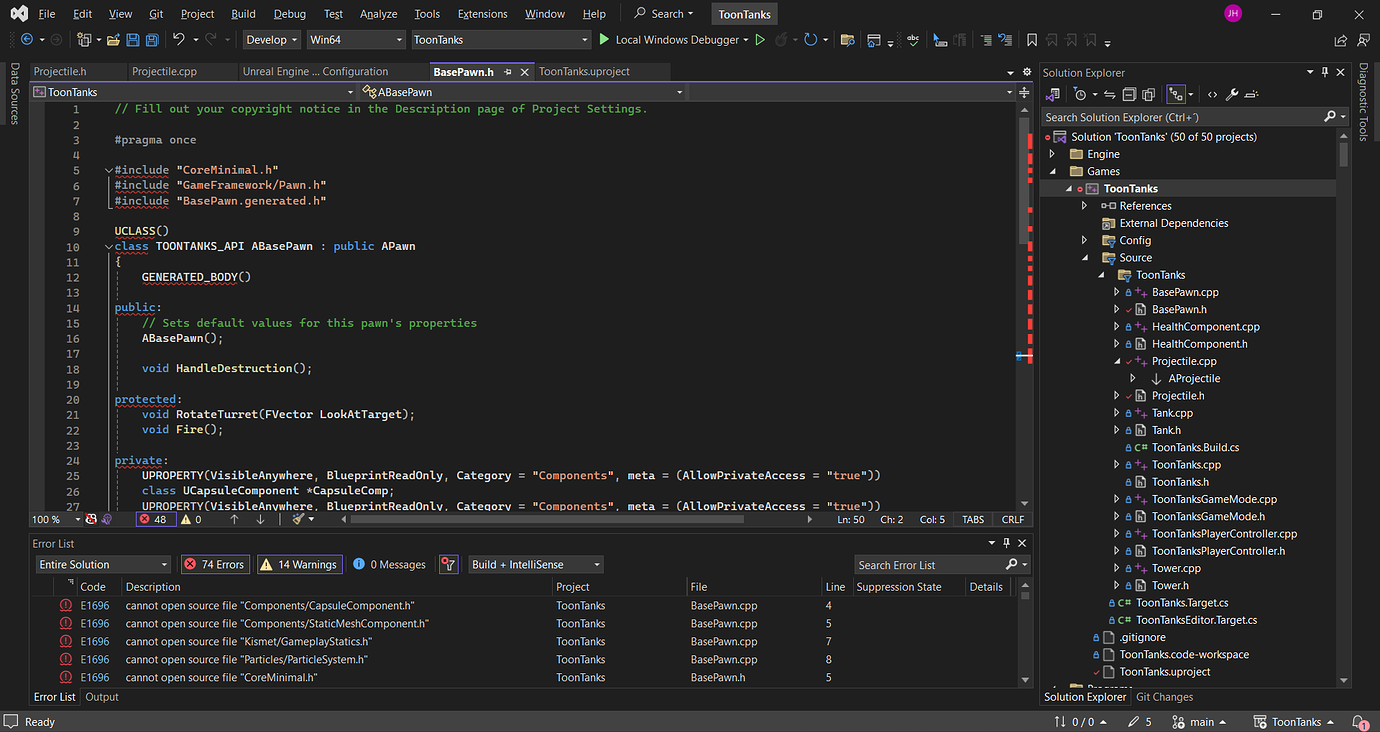Image resolution: width=1380 pixels, height=732 pixels.
Task: Toggle the 14 Warnings filter
Action: pos(299,563)
